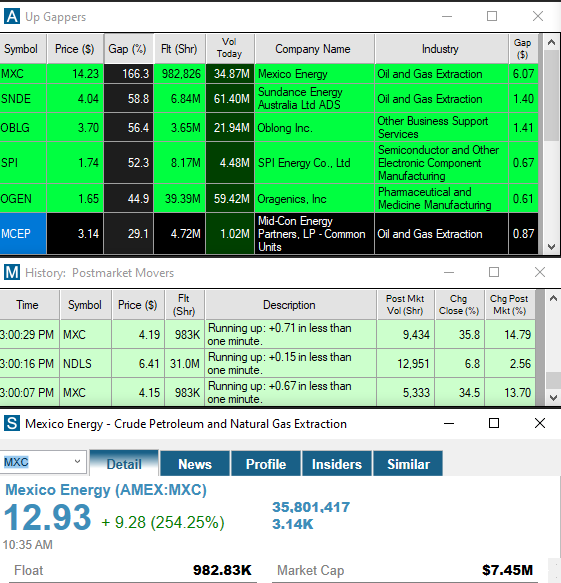Click the 12.93 stock price
Viewport: 561px width, 583px height.
(x=47, y=517)
